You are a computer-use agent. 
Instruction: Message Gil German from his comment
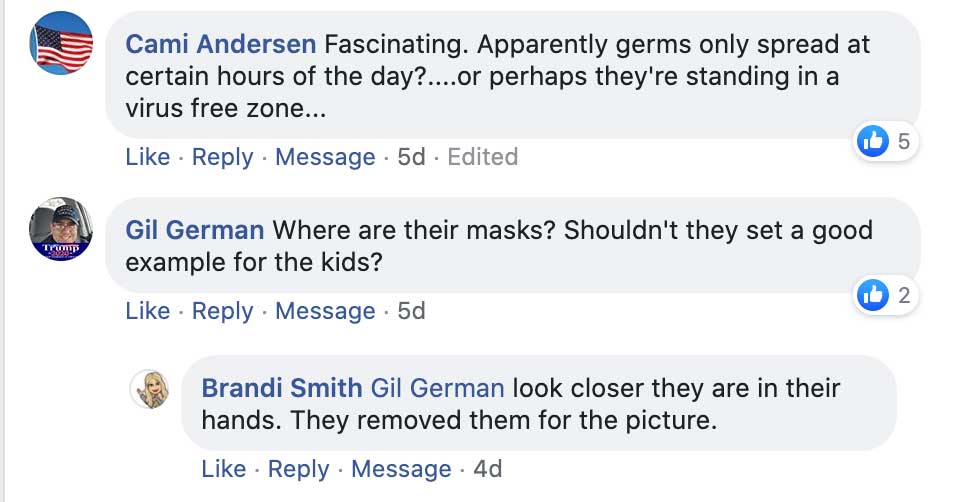pyautogui.click(x=325, y=311)
